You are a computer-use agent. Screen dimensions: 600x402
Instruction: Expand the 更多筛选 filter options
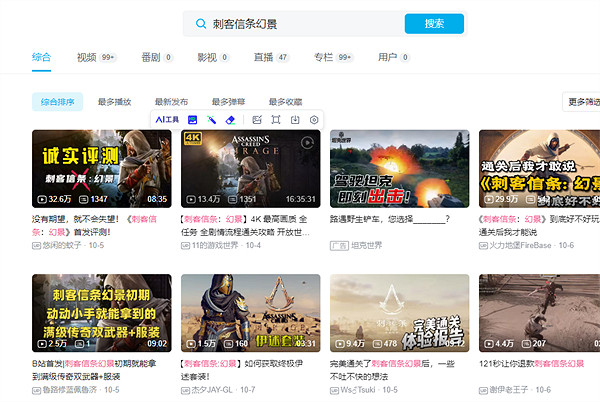582,101
